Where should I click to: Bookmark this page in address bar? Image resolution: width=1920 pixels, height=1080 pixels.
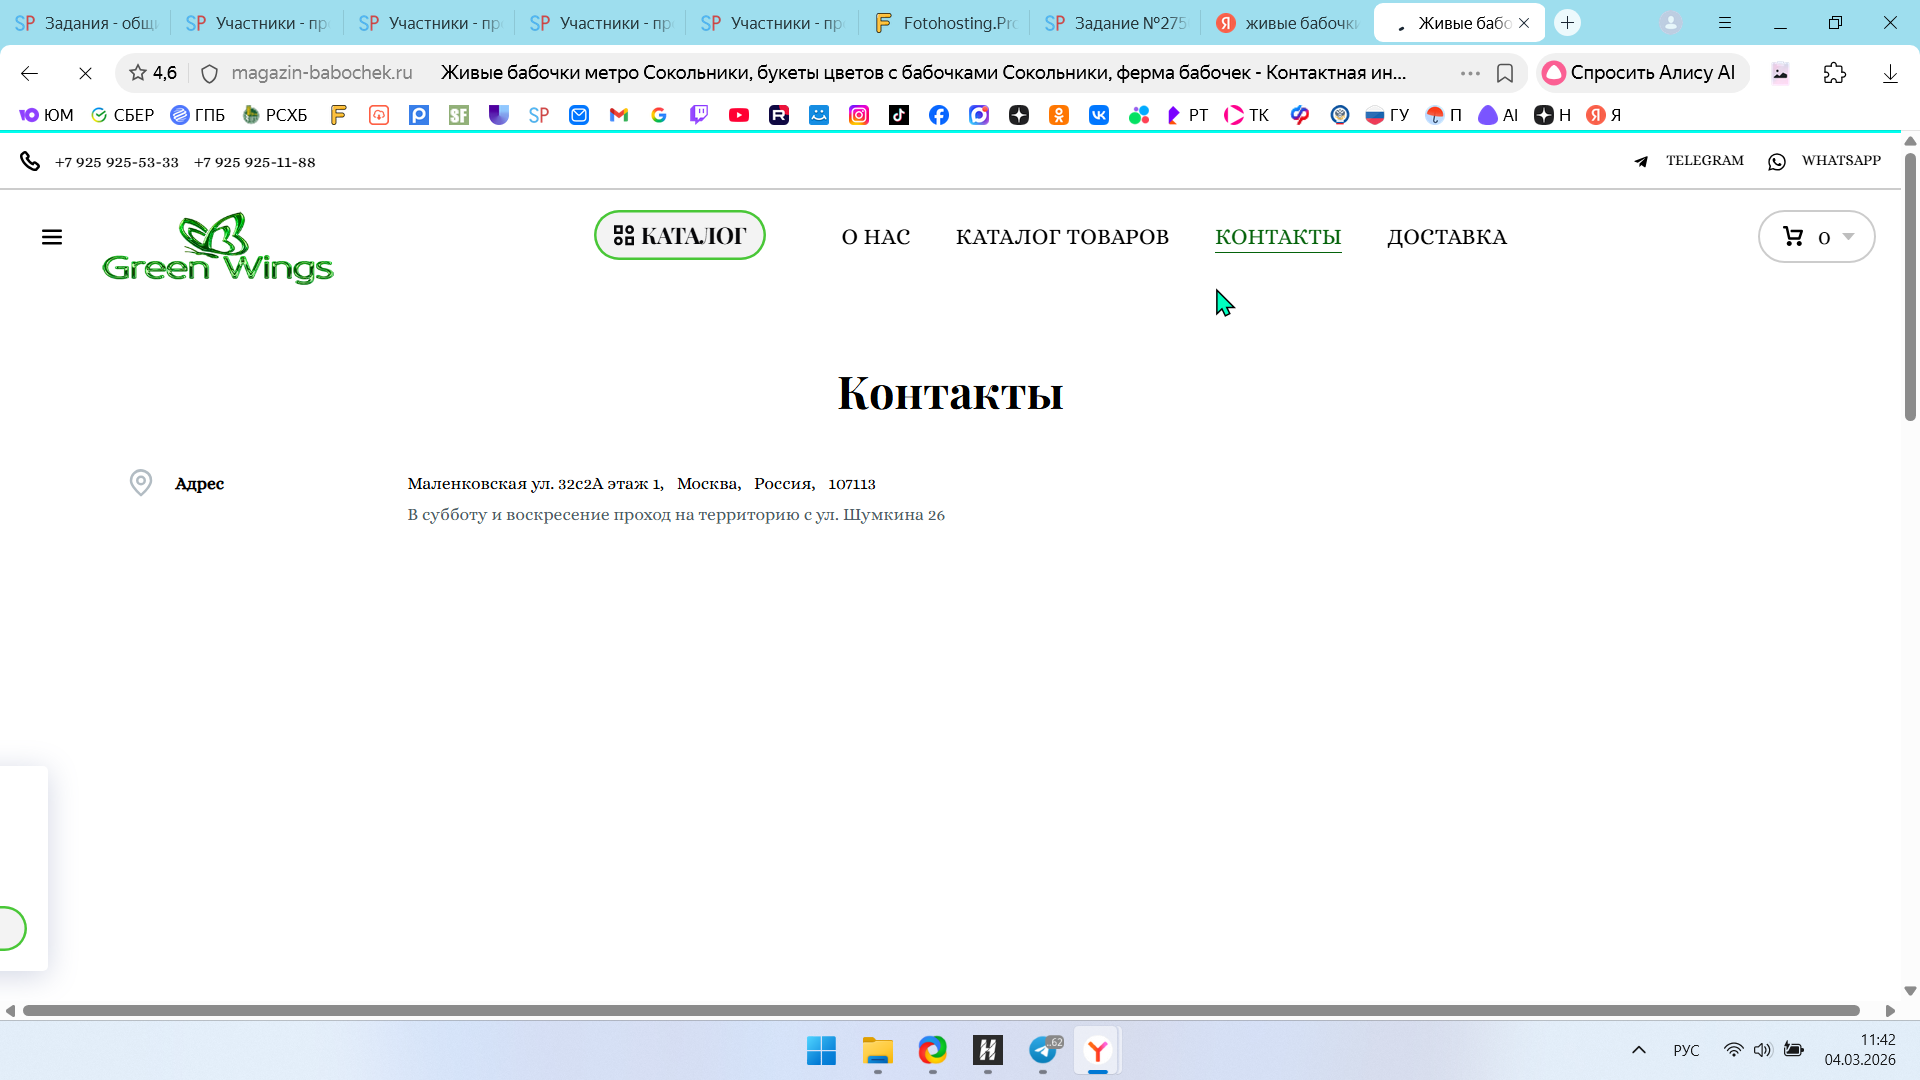(x=1504, y=73)
